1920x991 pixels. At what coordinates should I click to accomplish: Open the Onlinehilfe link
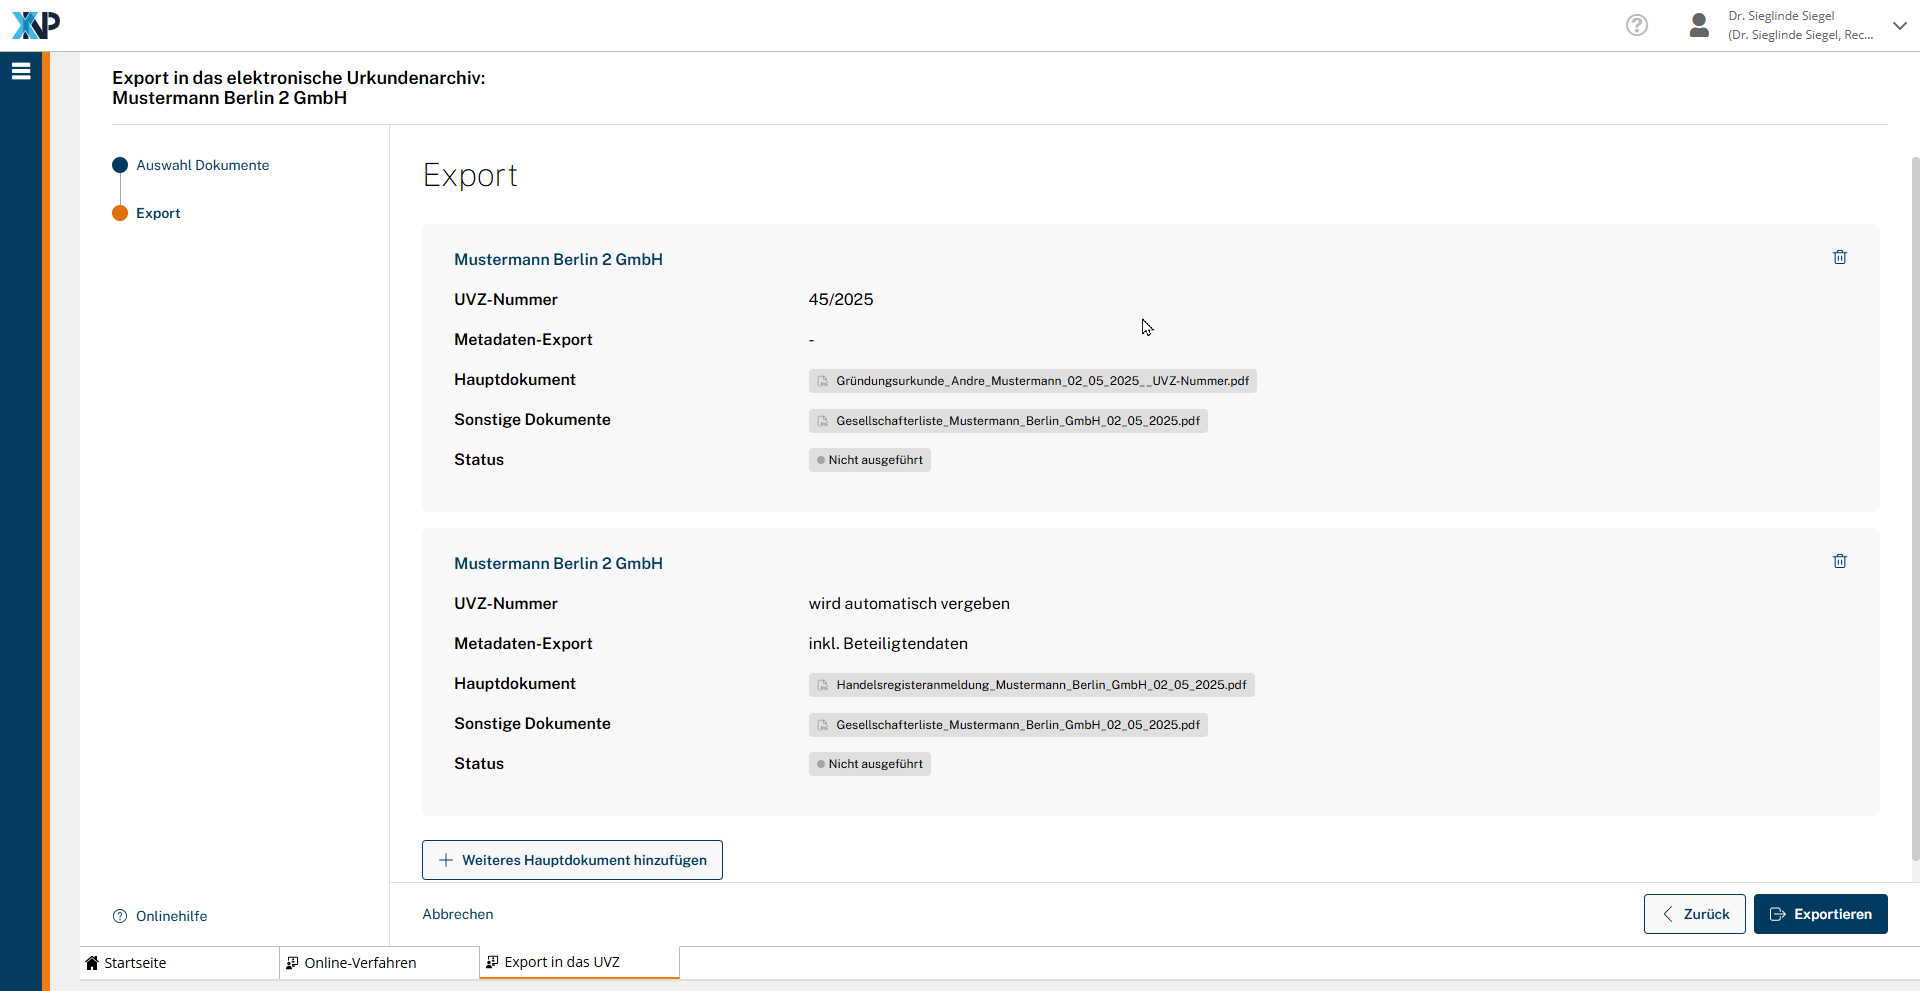(x=171, y=916)
